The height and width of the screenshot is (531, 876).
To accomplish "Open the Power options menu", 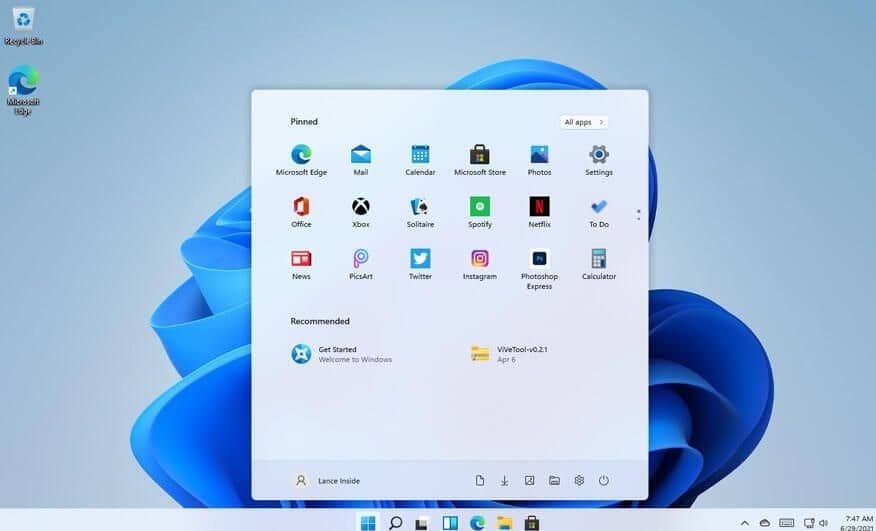I will point(604,481).
